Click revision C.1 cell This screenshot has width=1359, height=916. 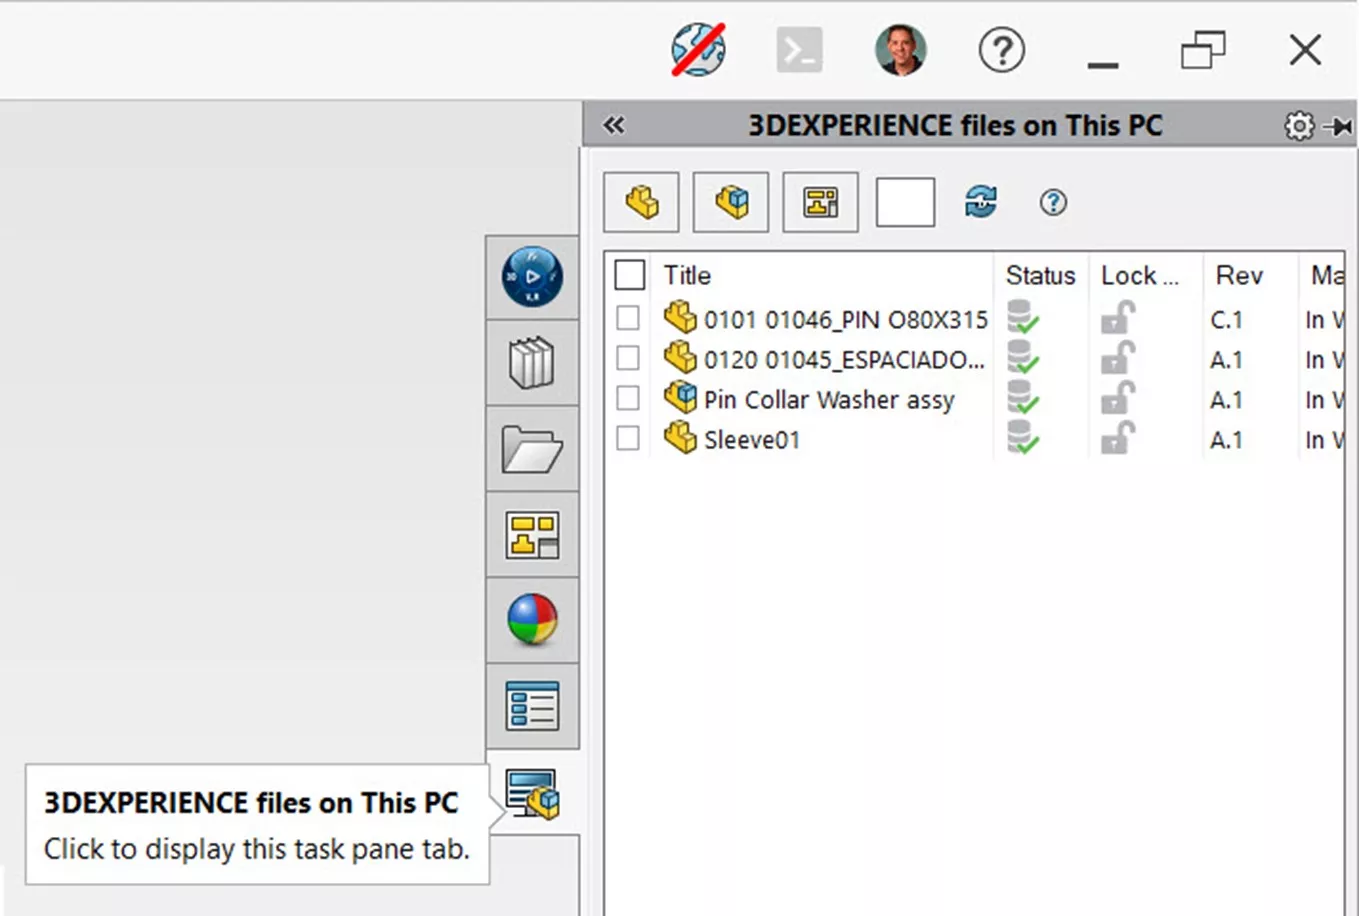(x=1226, y=320)
